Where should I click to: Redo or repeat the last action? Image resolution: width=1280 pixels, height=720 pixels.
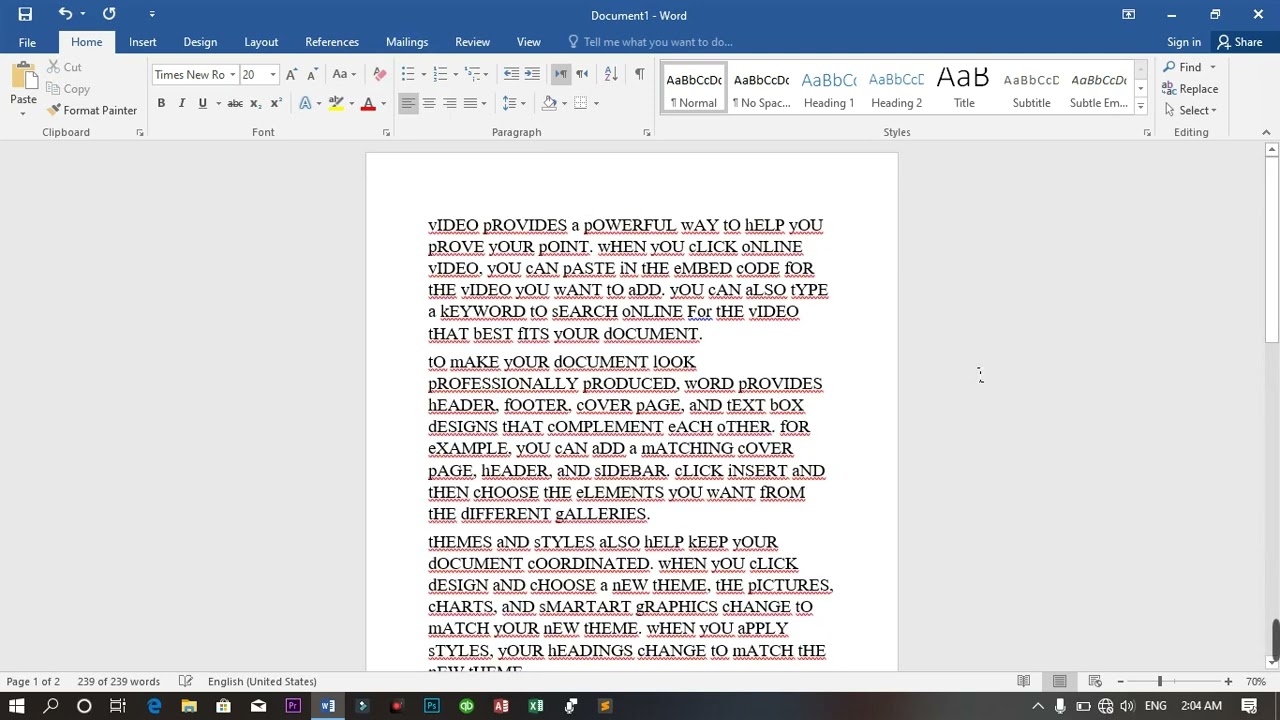pos(109,14)
